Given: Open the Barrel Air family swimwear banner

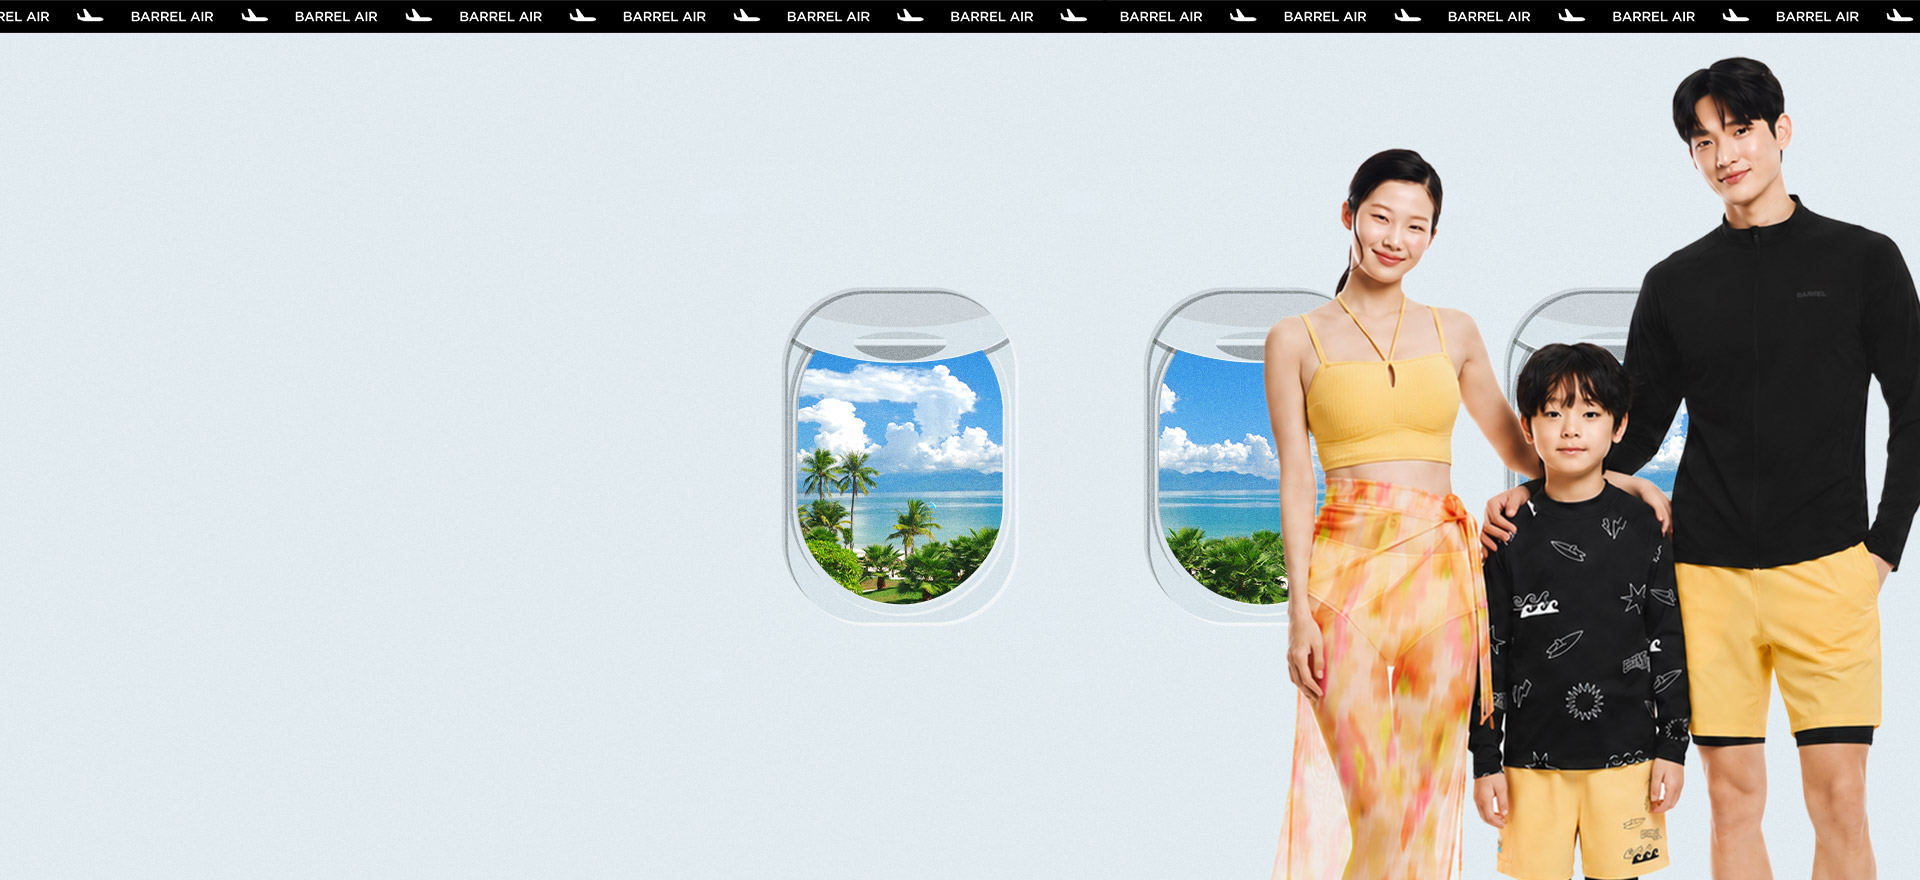Looking at the screenshot, I should pyautogui.click(x=960, y=440).
